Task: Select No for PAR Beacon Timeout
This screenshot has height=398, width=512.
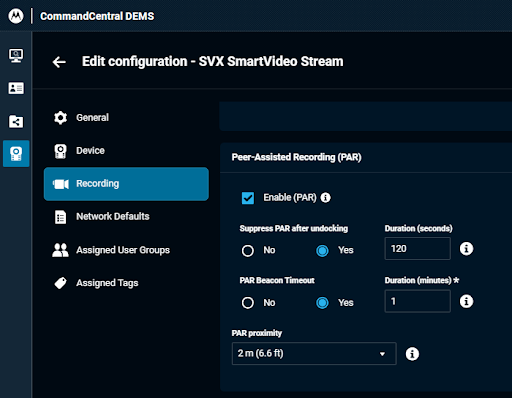Action: (x=248, y=303)
